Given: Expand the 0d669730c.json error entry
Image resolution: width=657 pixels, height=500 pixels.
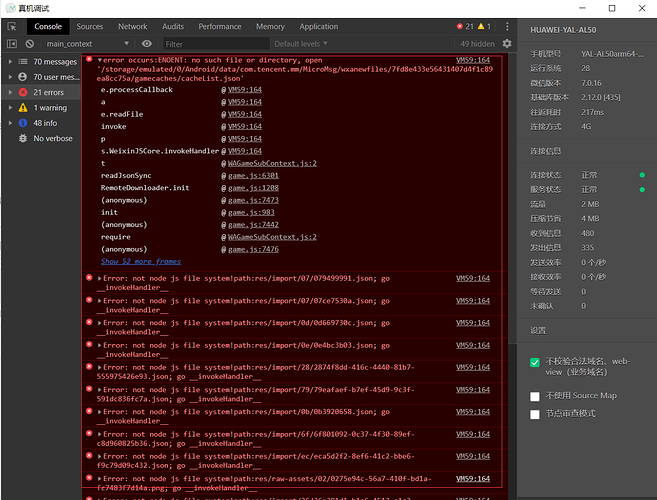Looking at the screenshot, I should [x=100, y=323].
